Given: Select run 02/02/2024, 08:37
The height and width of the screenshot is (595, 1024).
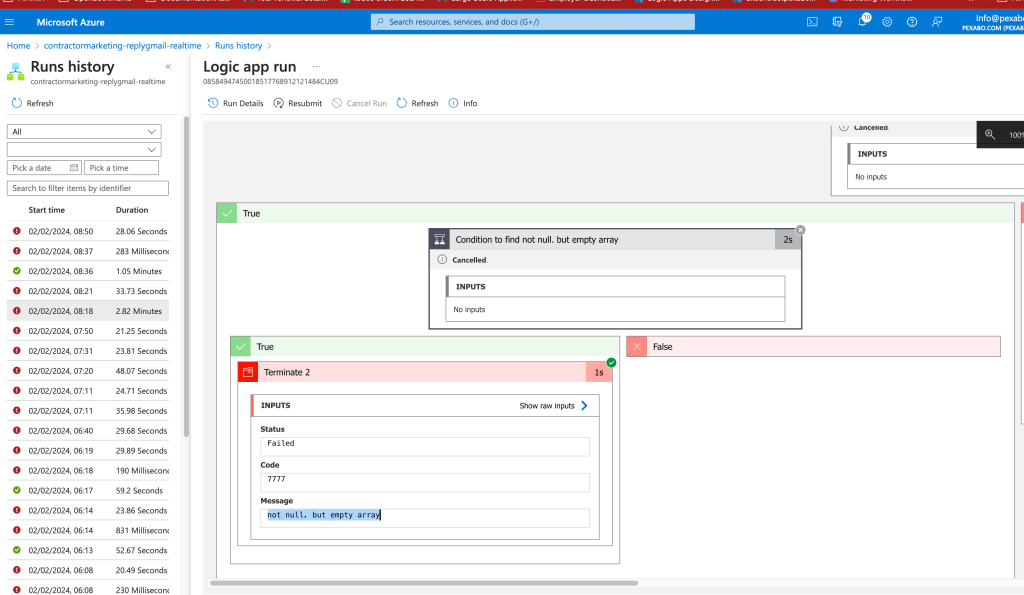Looking at the screenshot, I should 88,251.
